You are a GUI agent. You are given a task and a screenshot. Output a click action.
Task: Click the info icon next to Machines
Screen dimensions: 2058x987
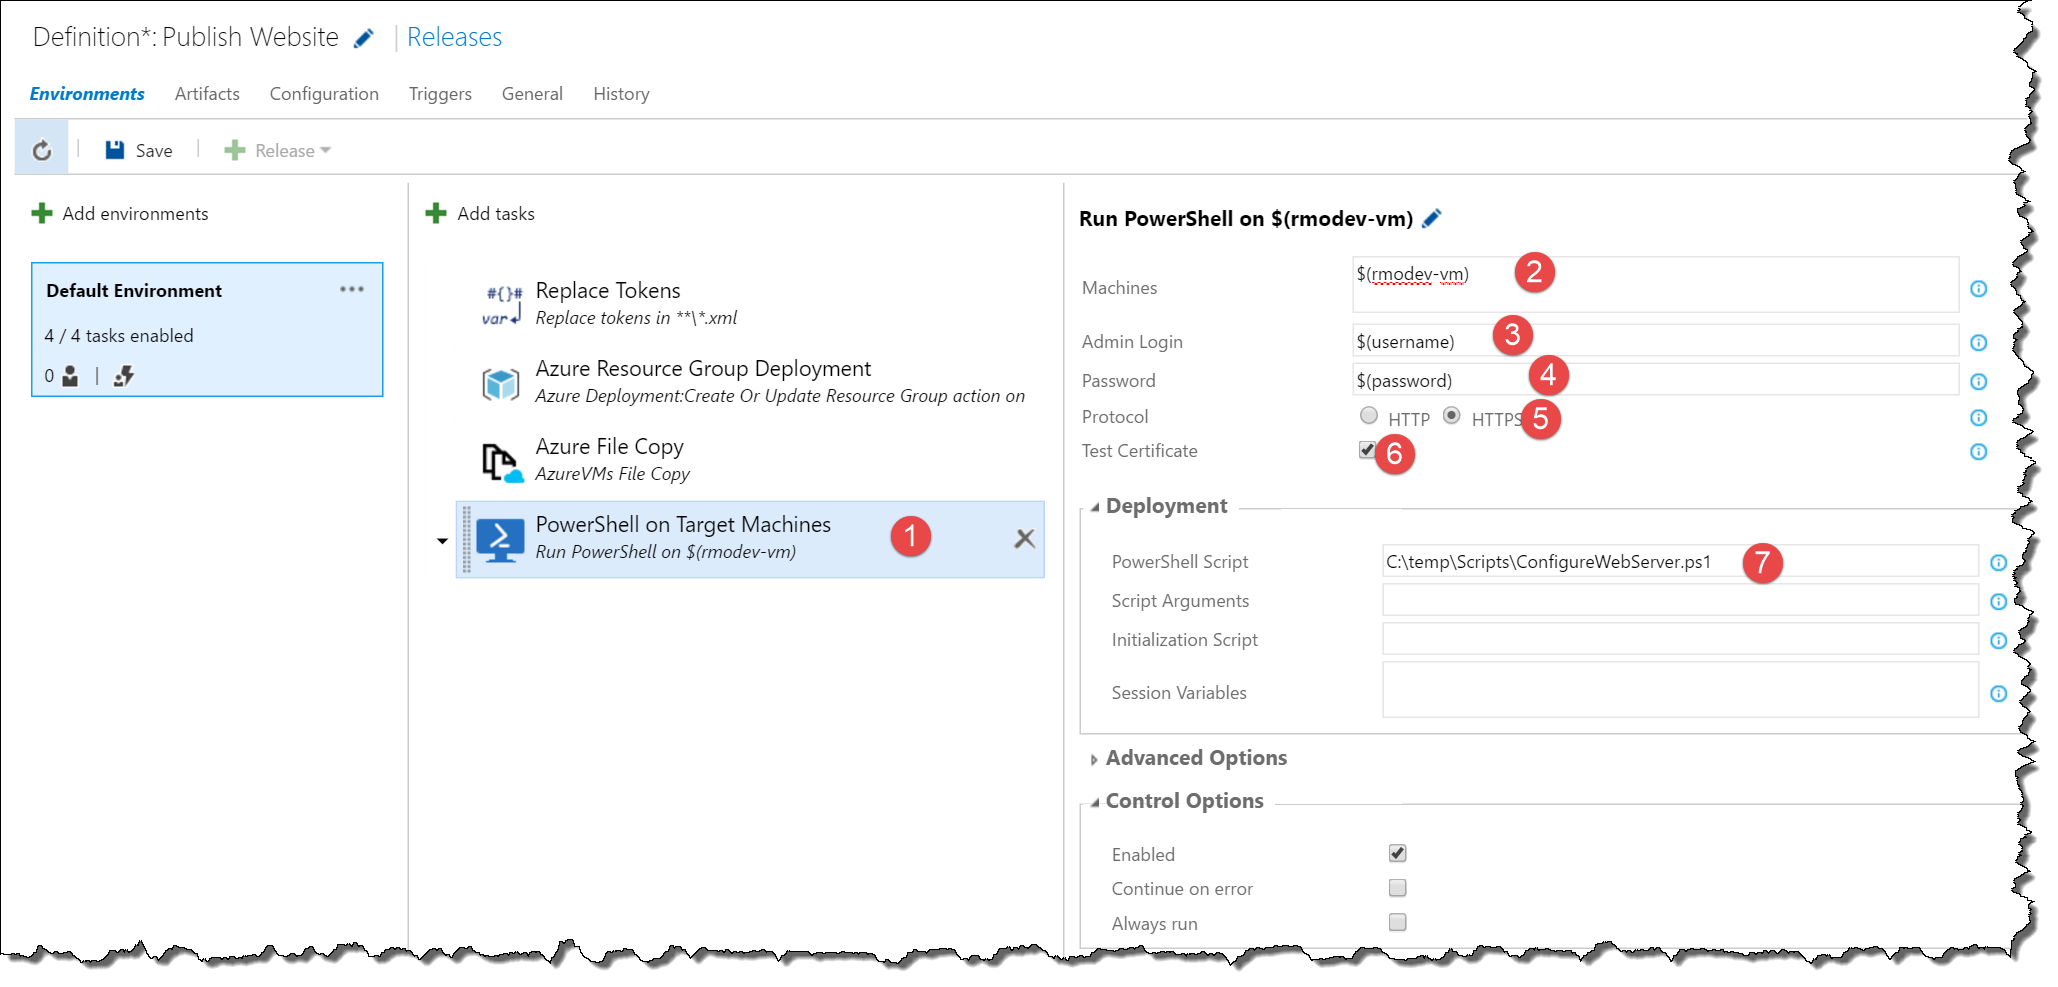[1978, 289]
